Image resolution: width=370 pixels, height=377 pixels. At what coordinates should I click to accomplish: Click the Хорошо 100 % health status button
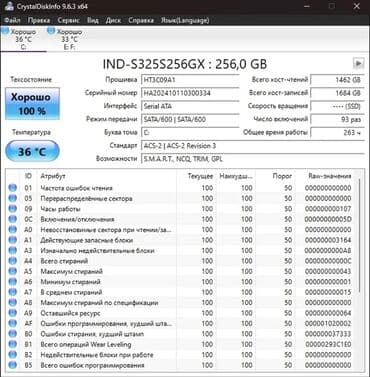tap(32, 104)
